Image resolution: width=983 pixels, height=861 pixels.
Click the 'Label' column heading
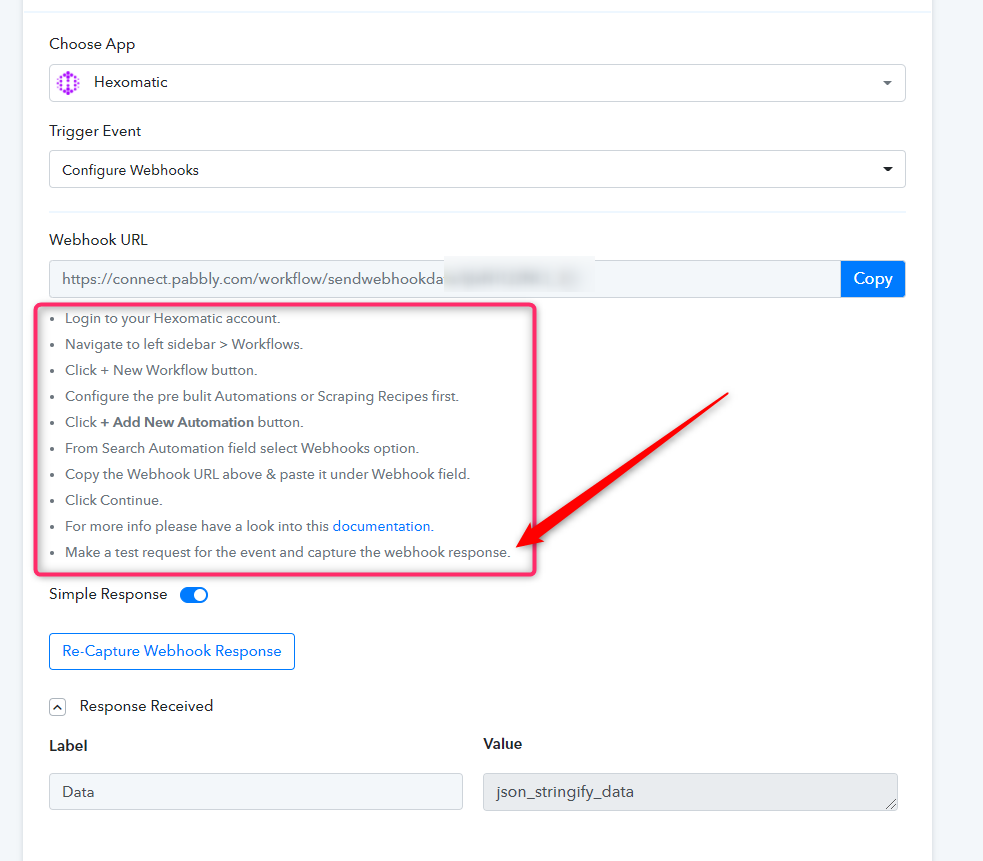click(68, 746)
